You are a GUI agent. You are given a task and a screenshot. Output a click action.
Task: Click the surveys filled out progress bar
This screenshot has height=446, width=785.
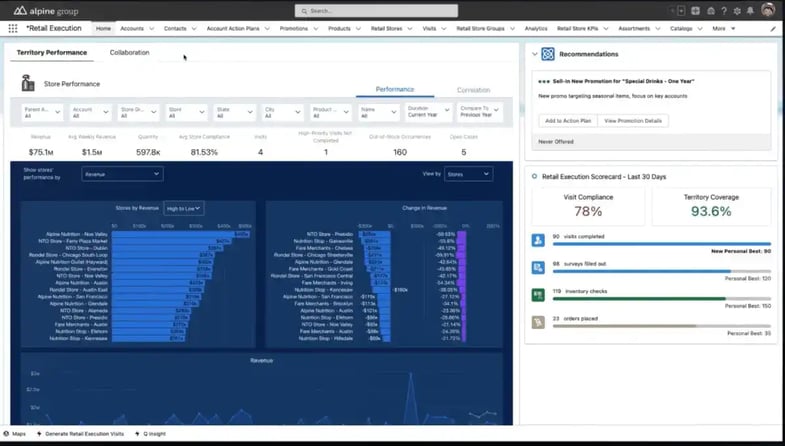click(x=661, y=271)
